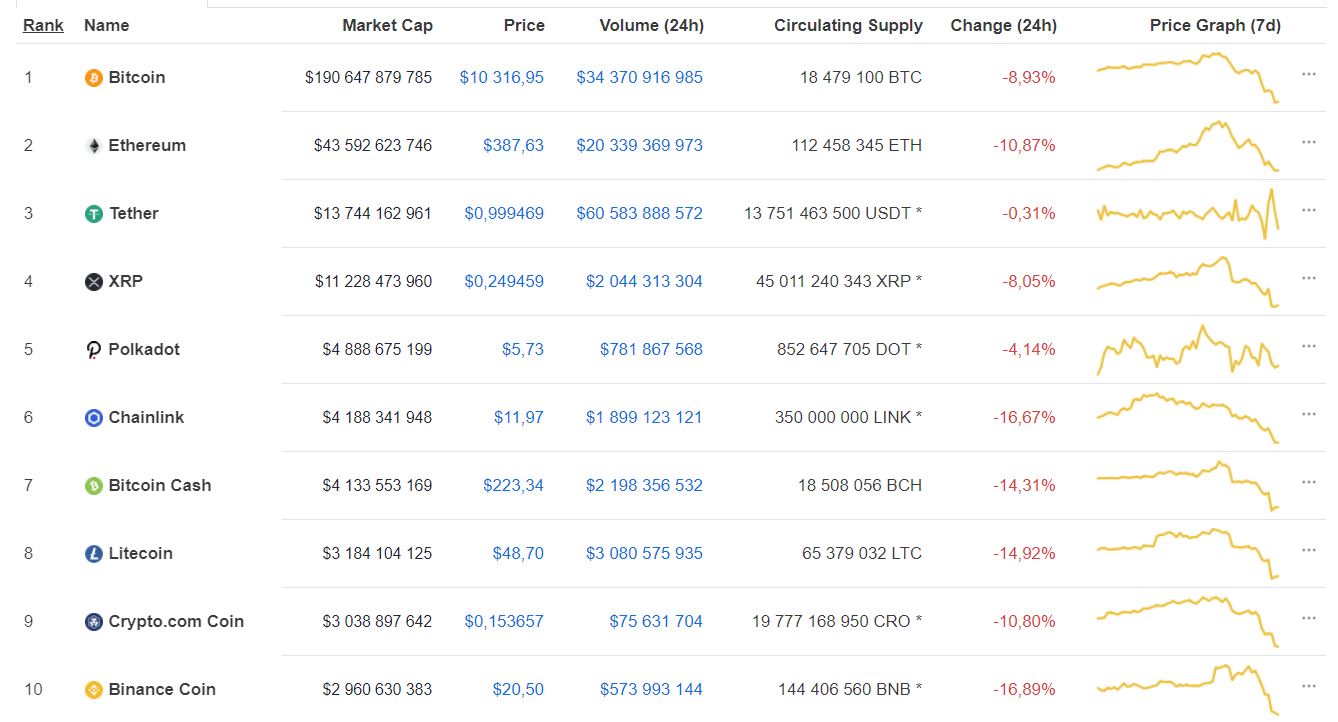Open the Binance Coin name link

click(162, 689)
